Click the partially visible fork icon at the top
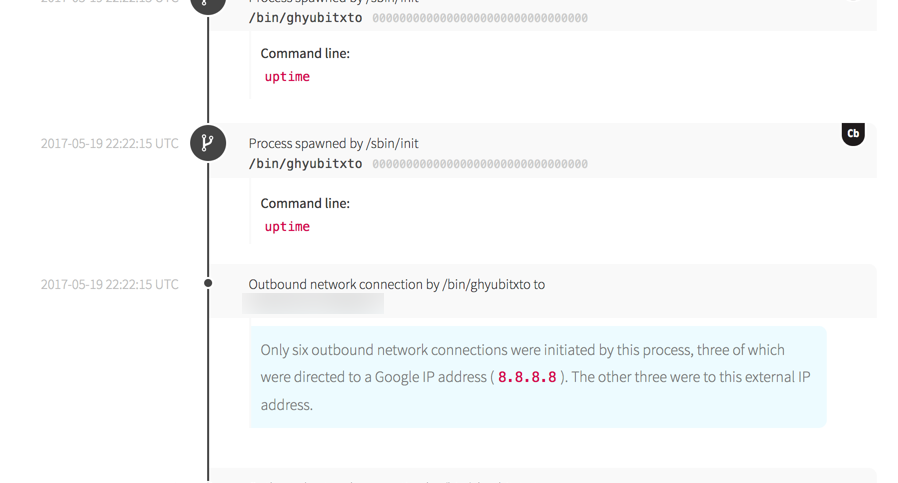Viewport: 898px width, 483px height. coord(208,4)
